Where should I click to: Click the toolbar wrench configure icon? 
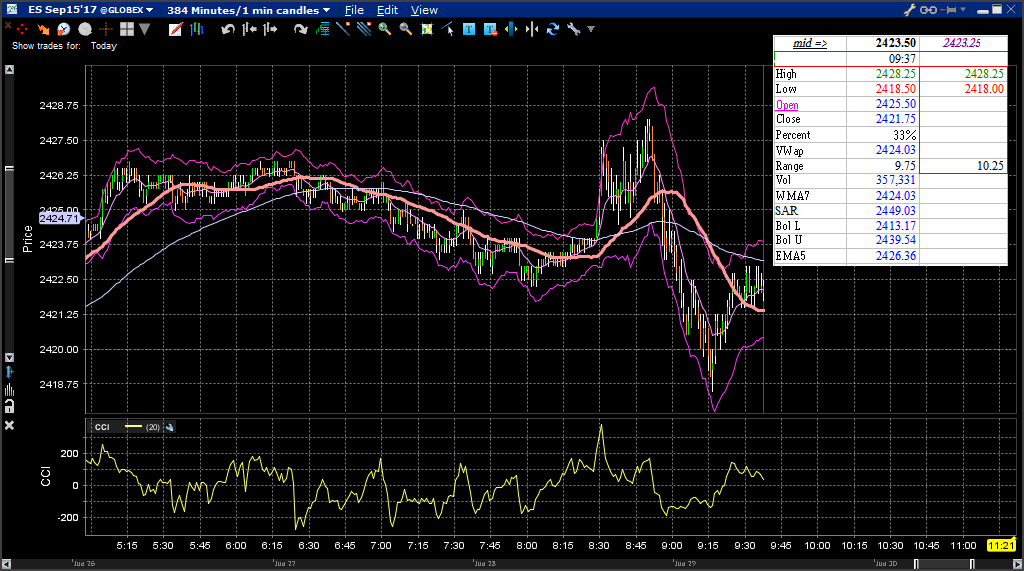[x=574, y=29]
